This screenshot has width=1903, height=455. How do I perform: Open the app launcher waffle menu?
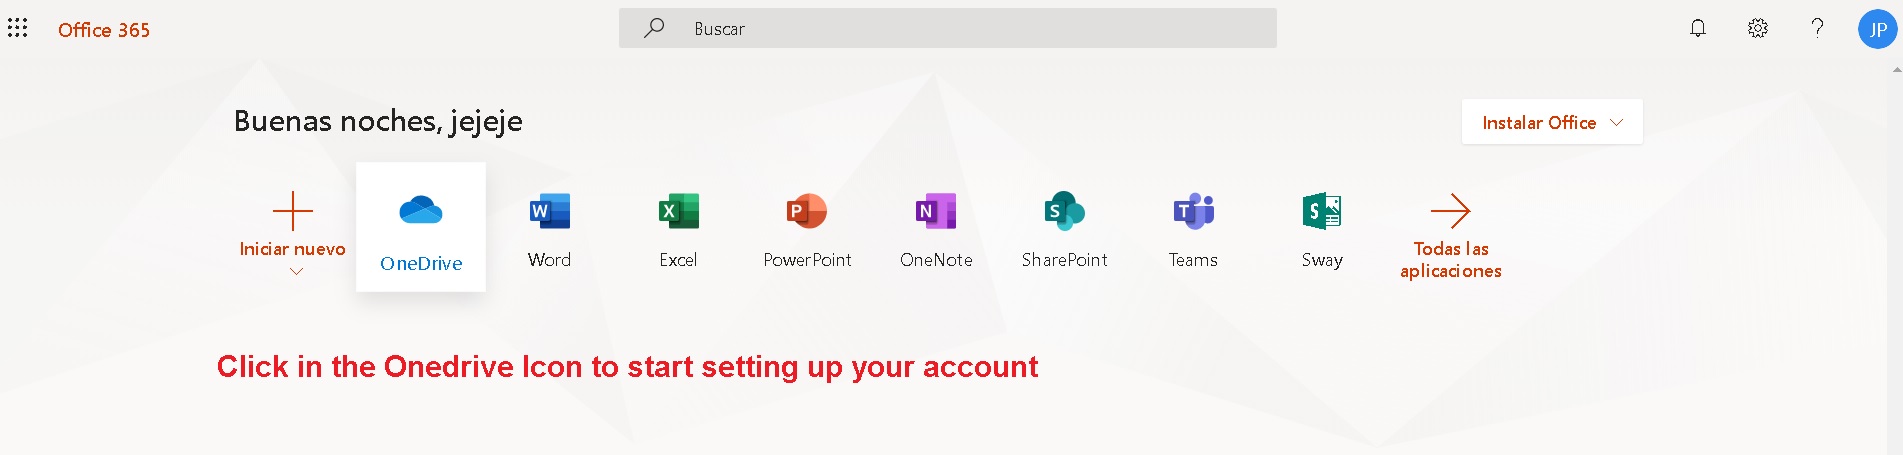coord(18,28)
